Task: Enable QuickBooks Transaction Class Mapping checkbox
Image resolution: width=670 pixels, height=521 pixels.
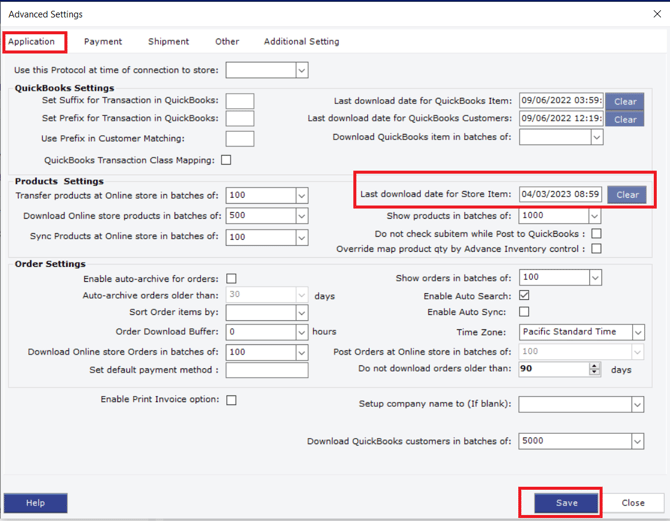Action: [226, 160]
